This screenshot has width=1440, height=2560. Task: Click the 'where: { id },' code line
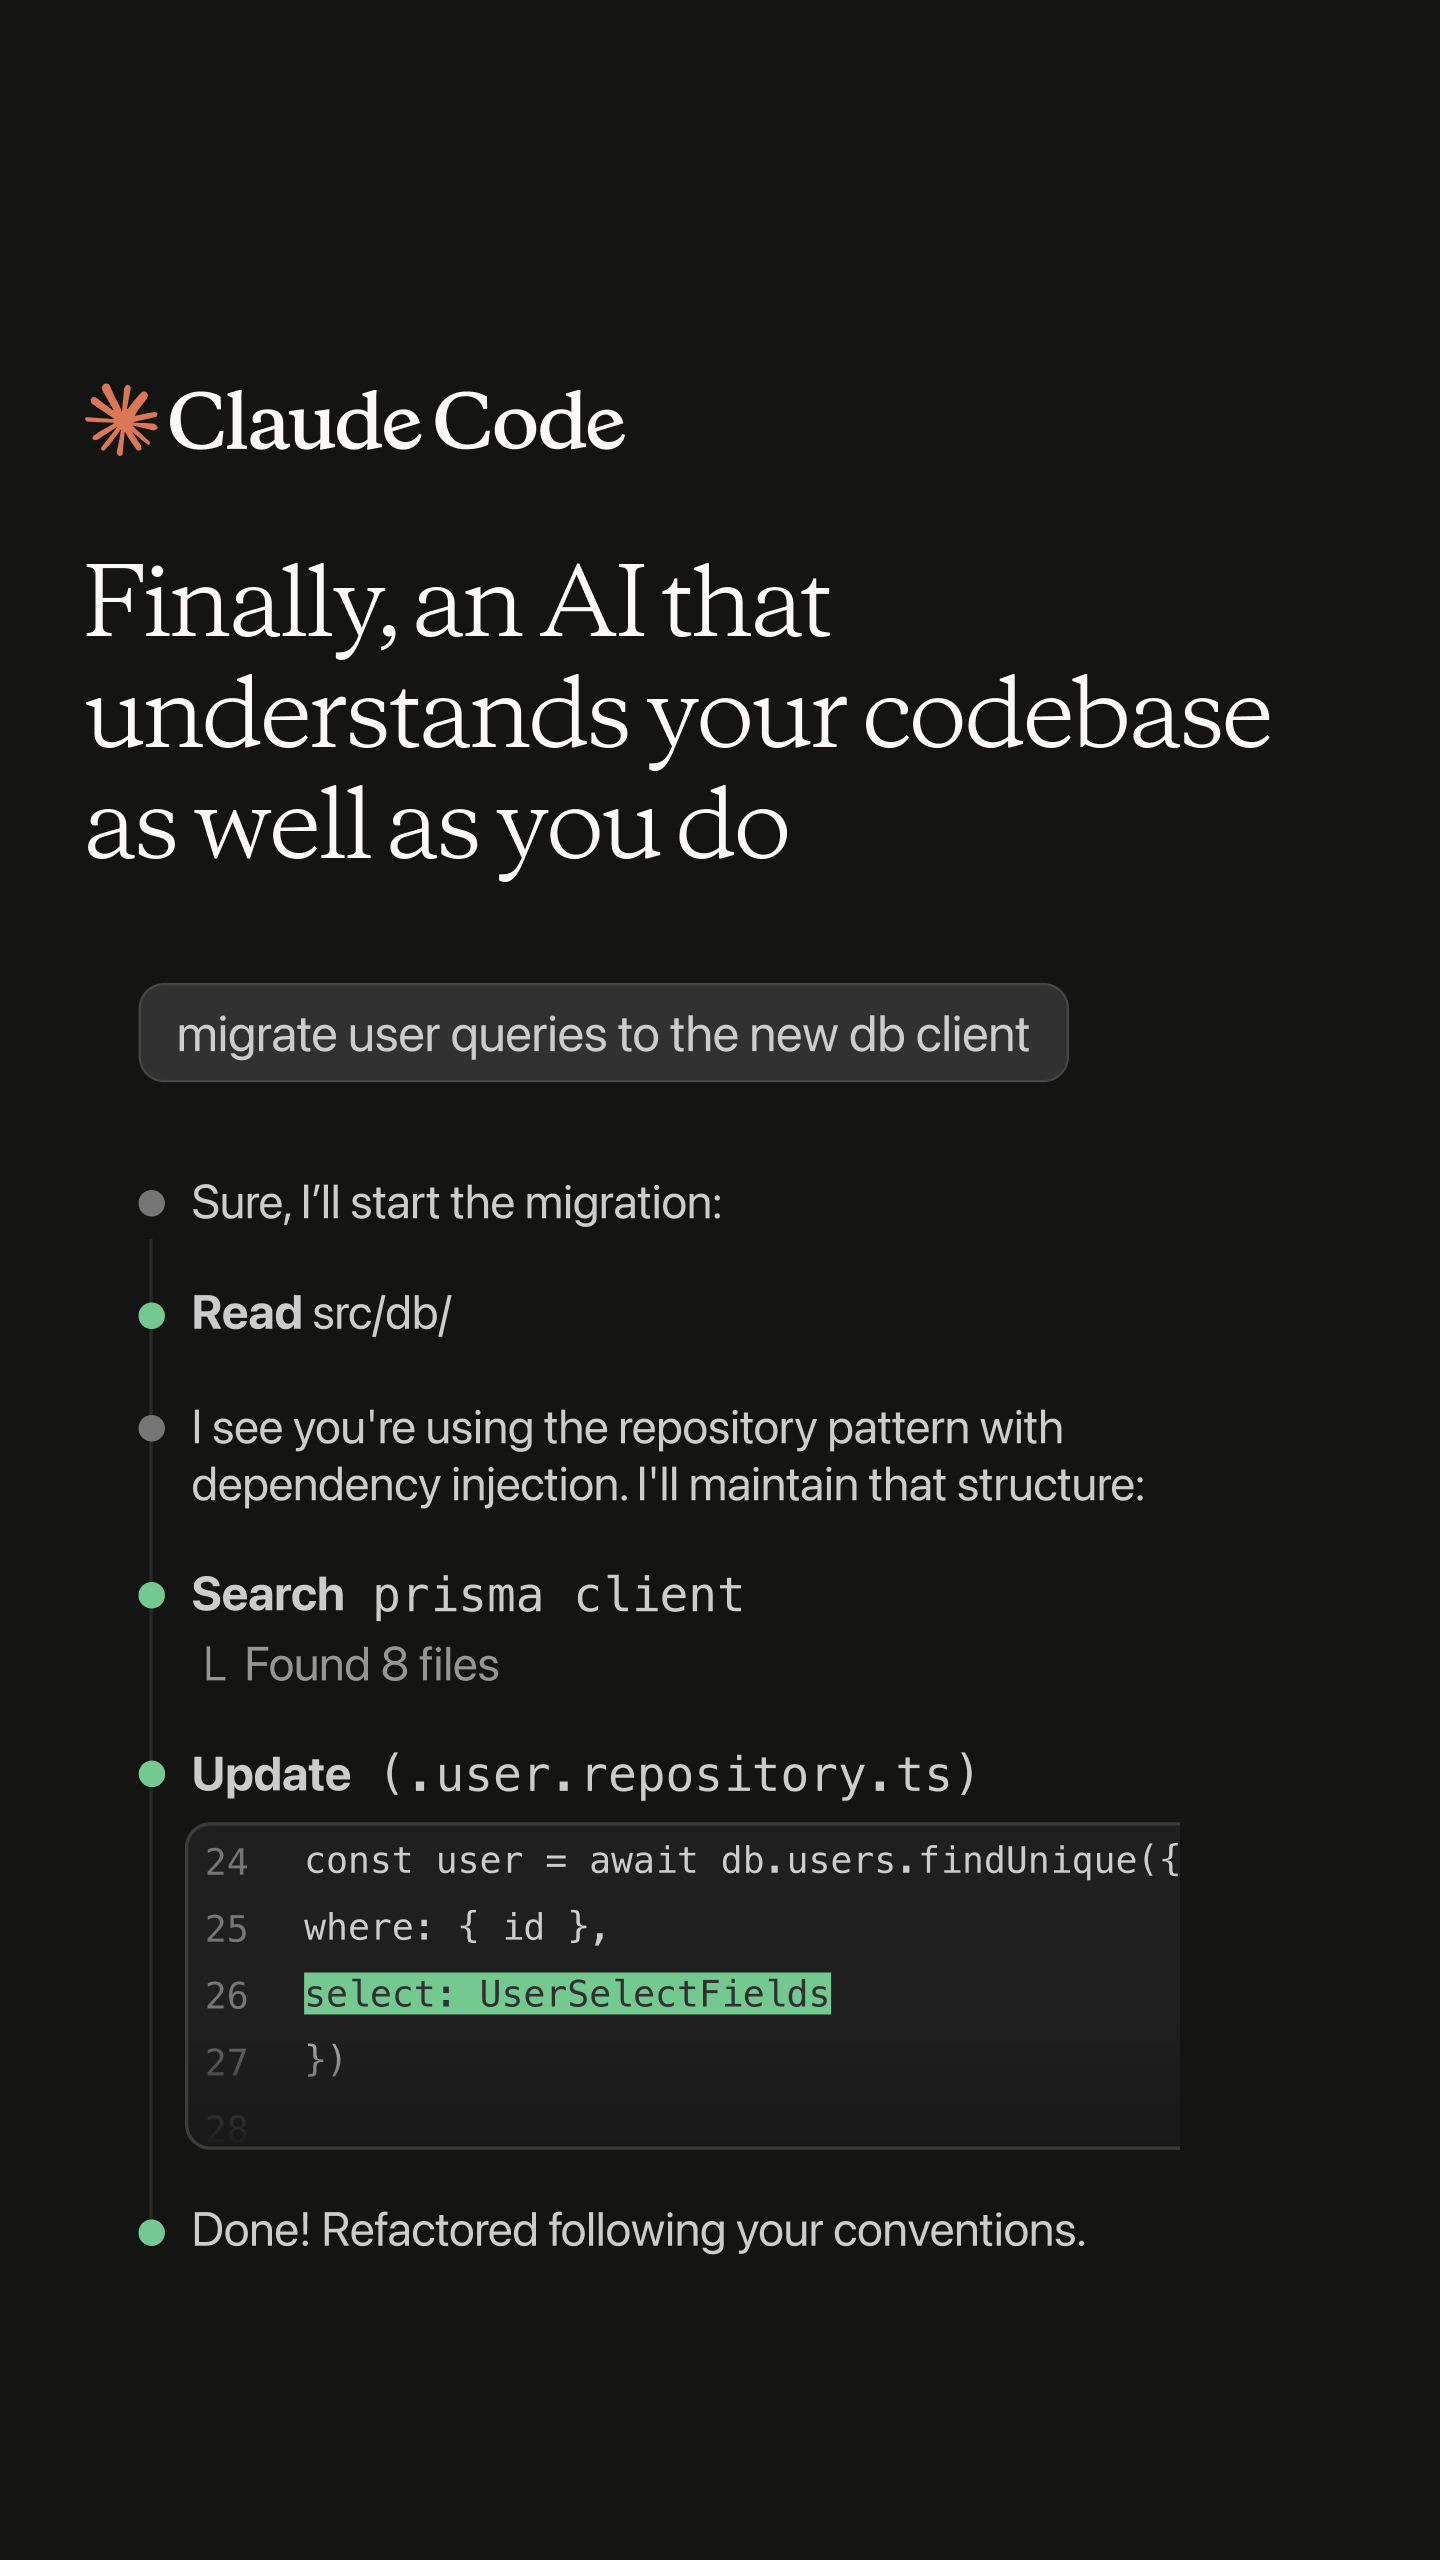456,1927
